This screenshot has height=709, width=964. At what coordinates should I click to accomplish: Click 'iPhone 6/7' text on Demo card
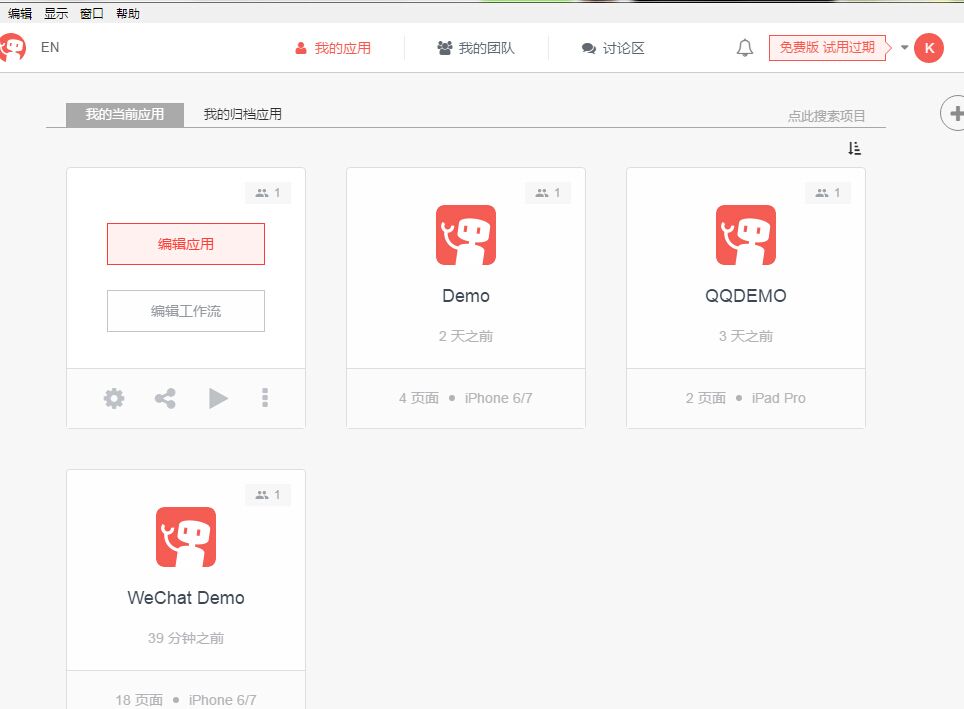click(x=499, y=398)
